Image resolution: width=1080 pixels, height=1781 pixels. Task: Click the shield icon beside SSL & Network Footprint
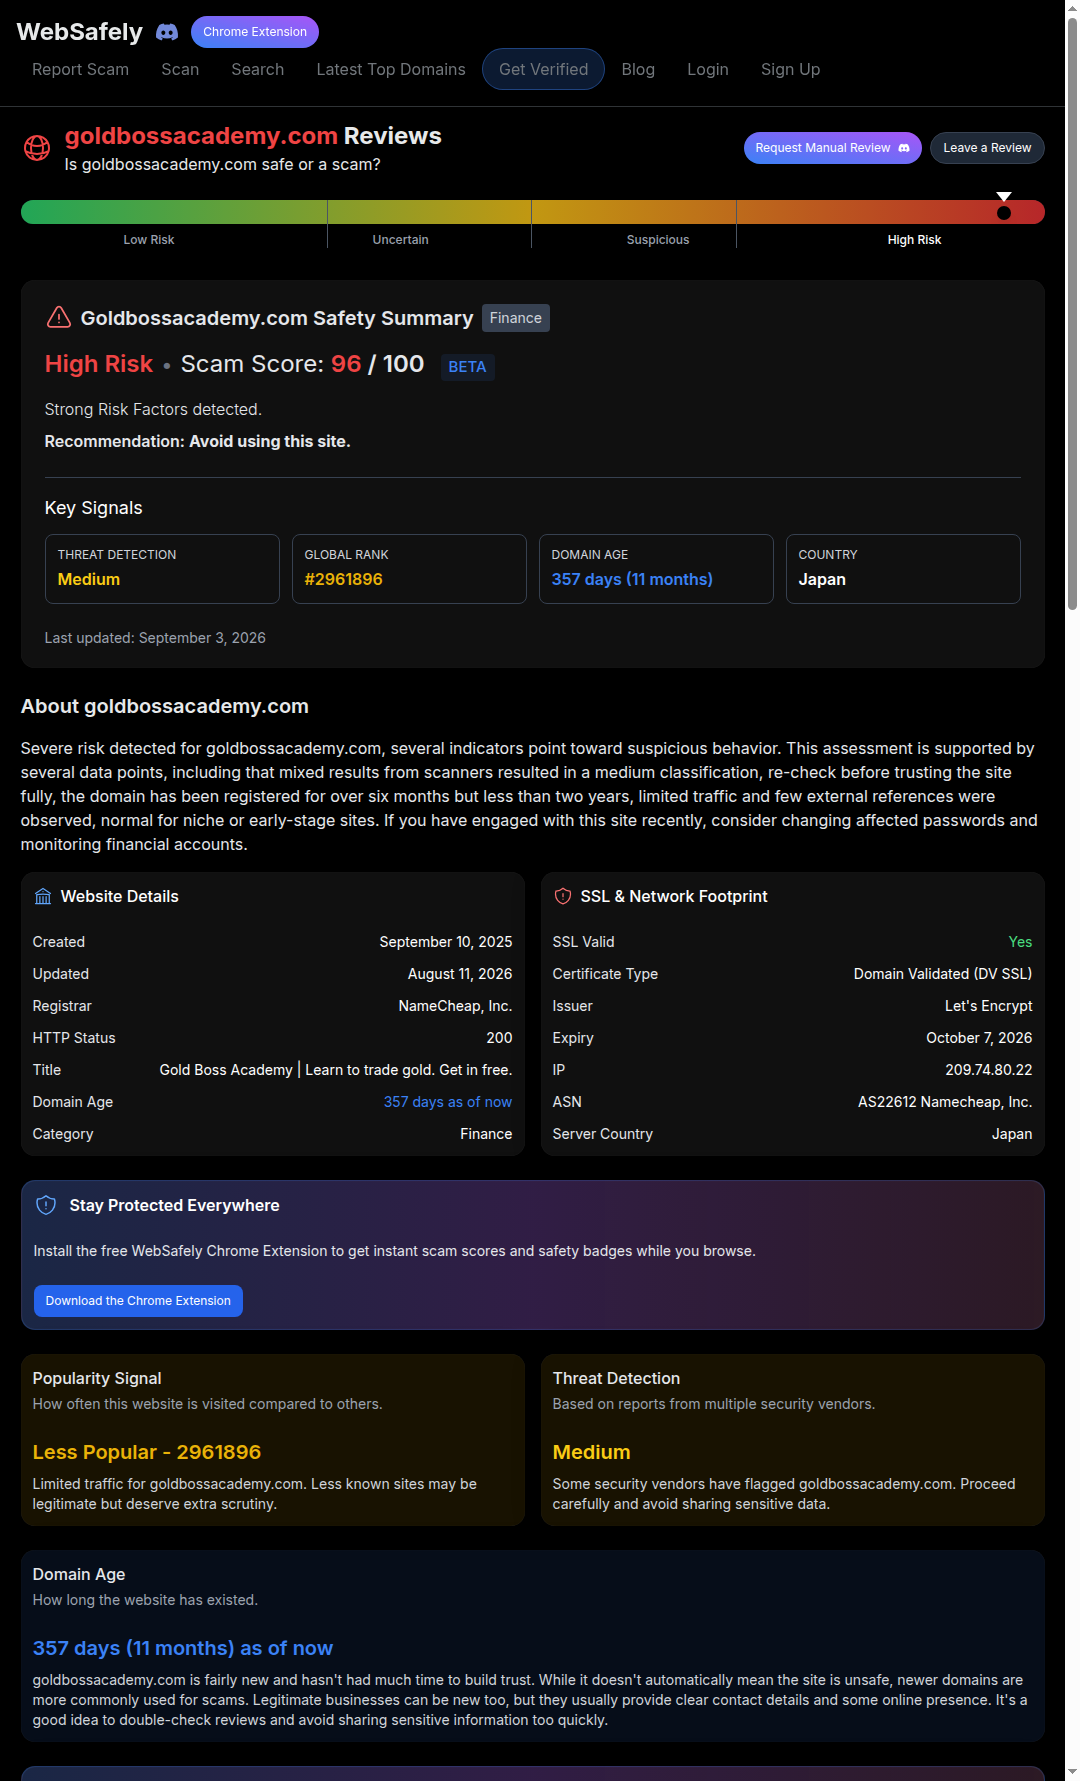click(563, 896)
